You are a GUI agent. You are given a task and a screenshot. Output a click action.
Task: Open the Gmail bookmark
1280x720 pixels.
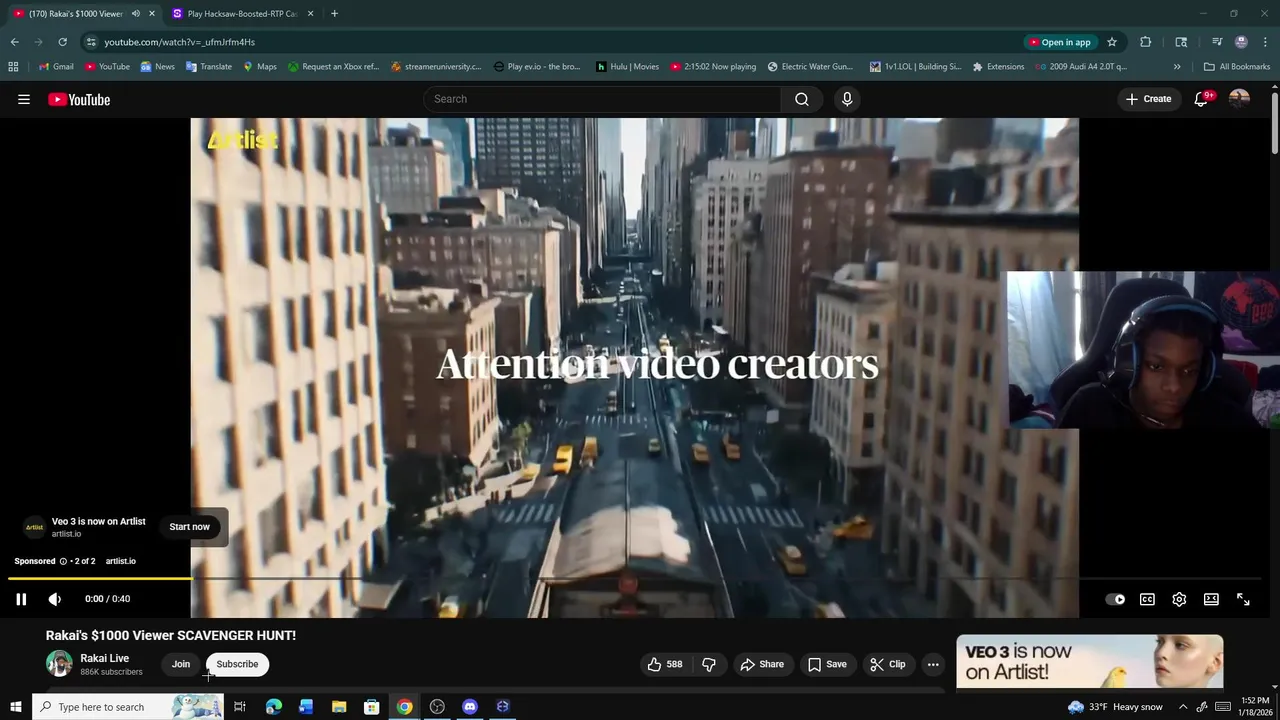tap(56, 67)
